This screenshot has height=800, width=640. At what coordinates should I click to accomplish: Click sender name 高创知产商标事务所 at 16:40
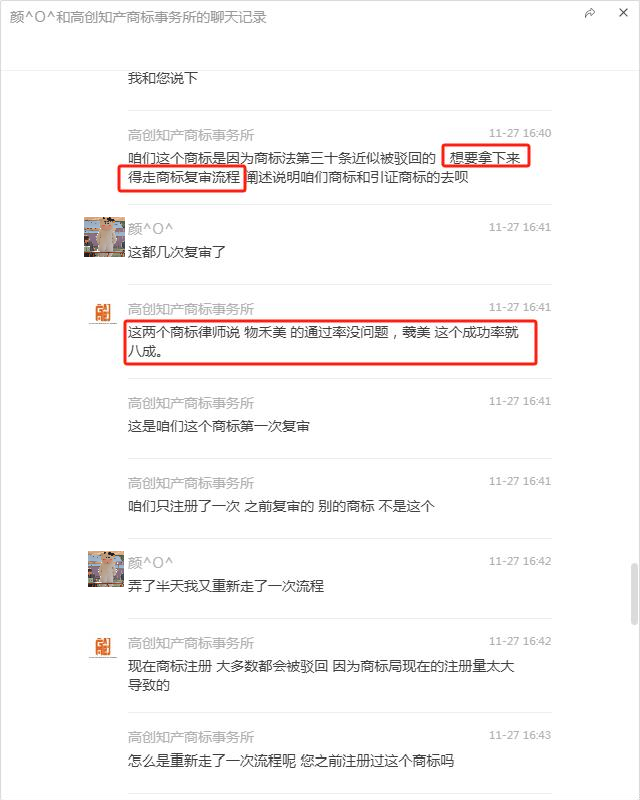point(191,135)
